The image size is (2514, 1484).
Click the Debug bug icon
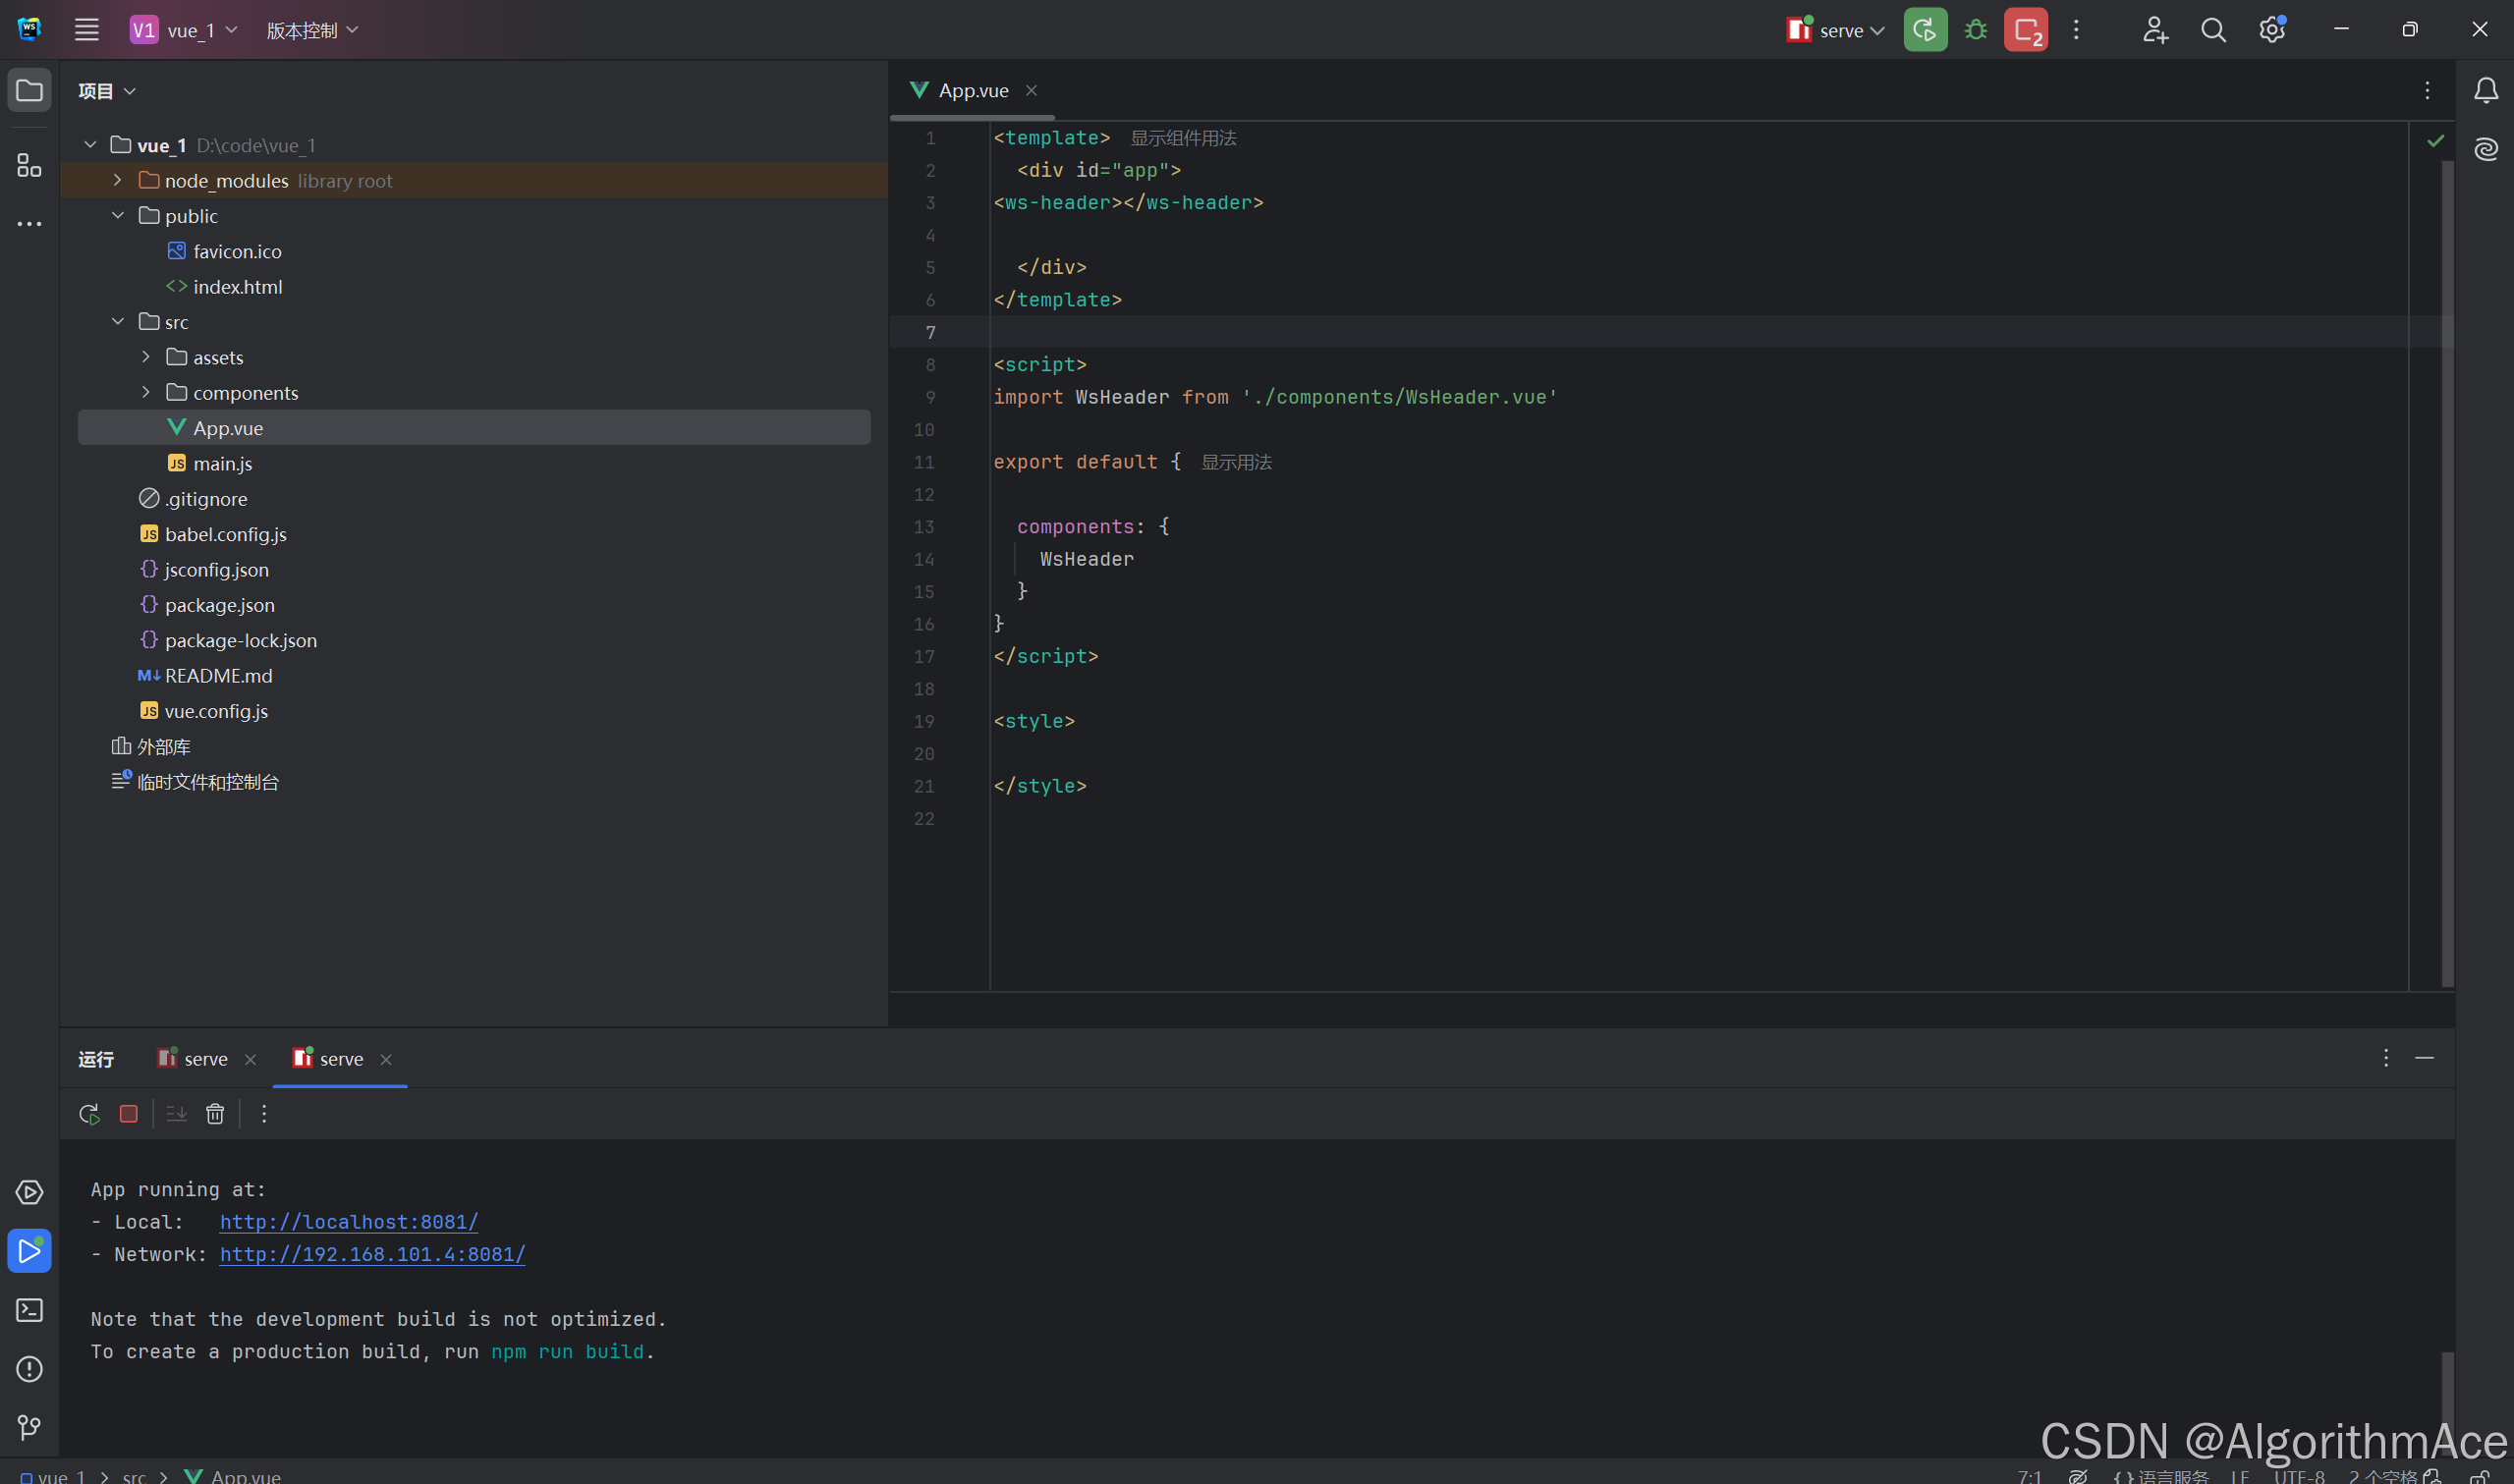(x=1975, y=30)
